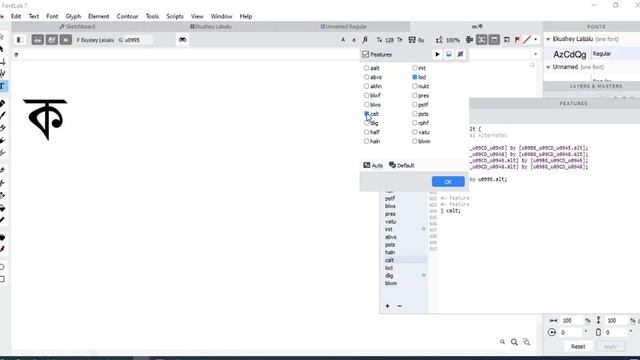Open the Contour menu

pos(127,16)
